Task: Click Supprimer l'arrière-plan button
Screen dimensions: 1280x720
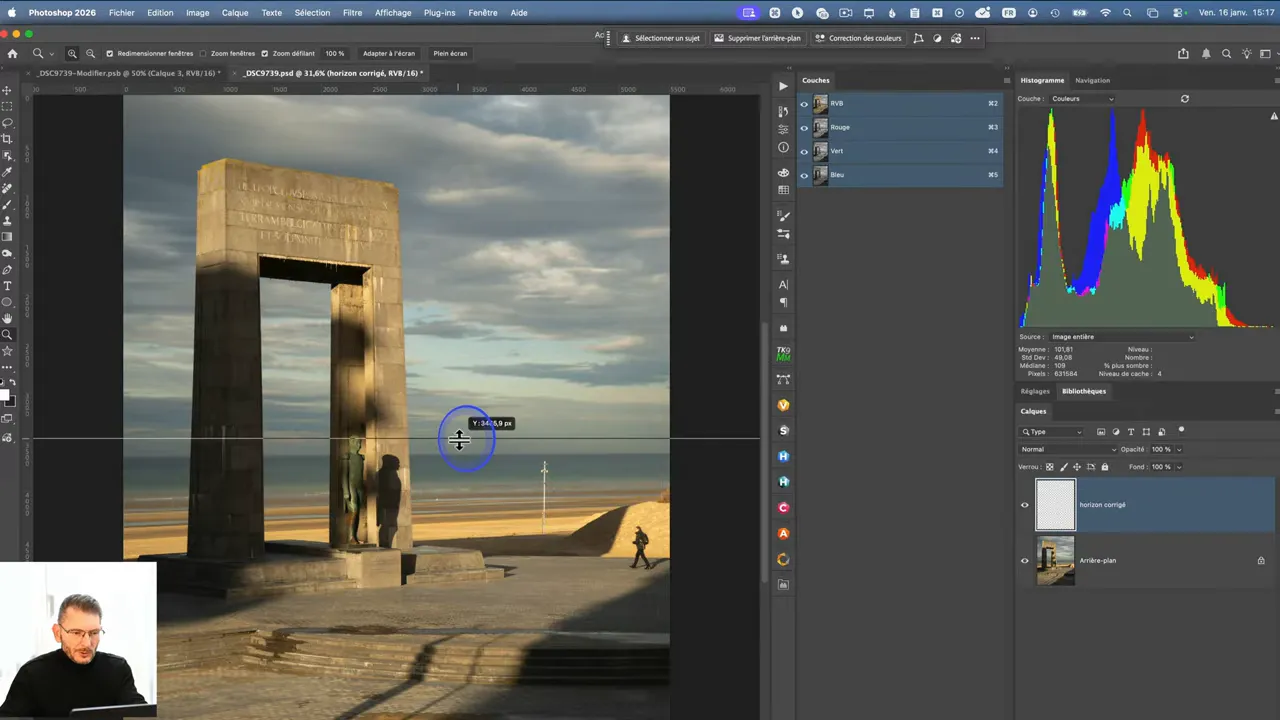Action: (x=757, y=38)
